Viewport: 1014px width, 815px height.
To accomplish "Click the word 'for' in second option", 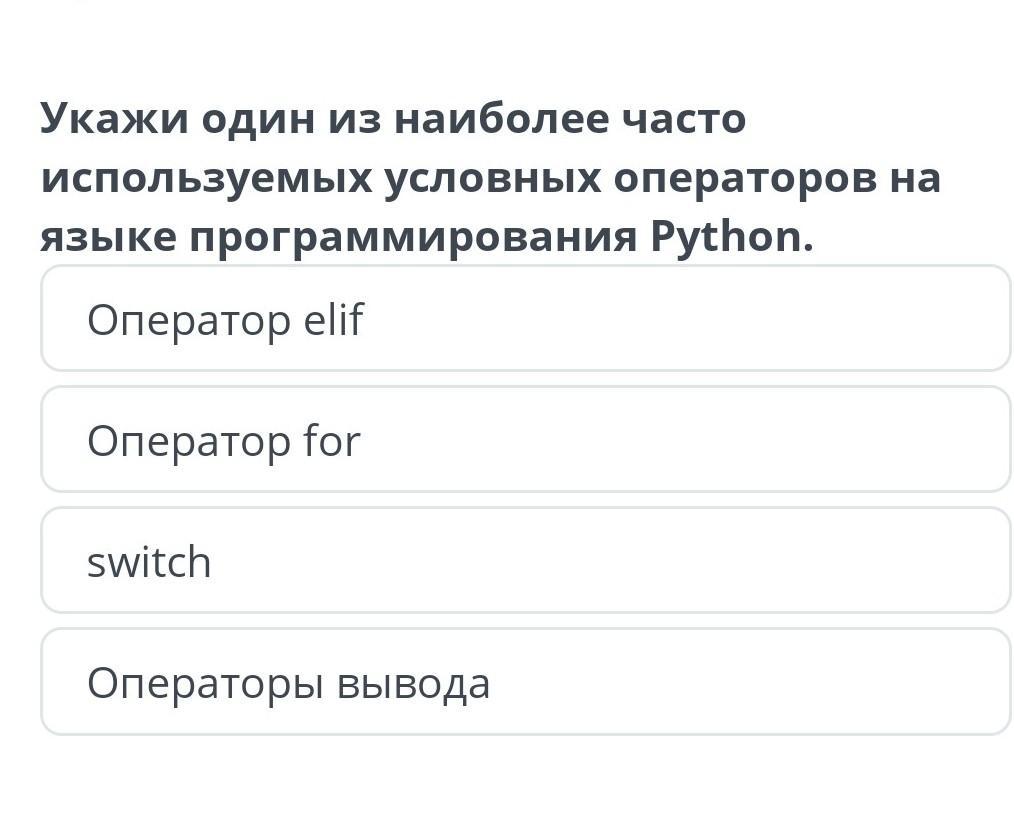I will (x=332, y=440).
